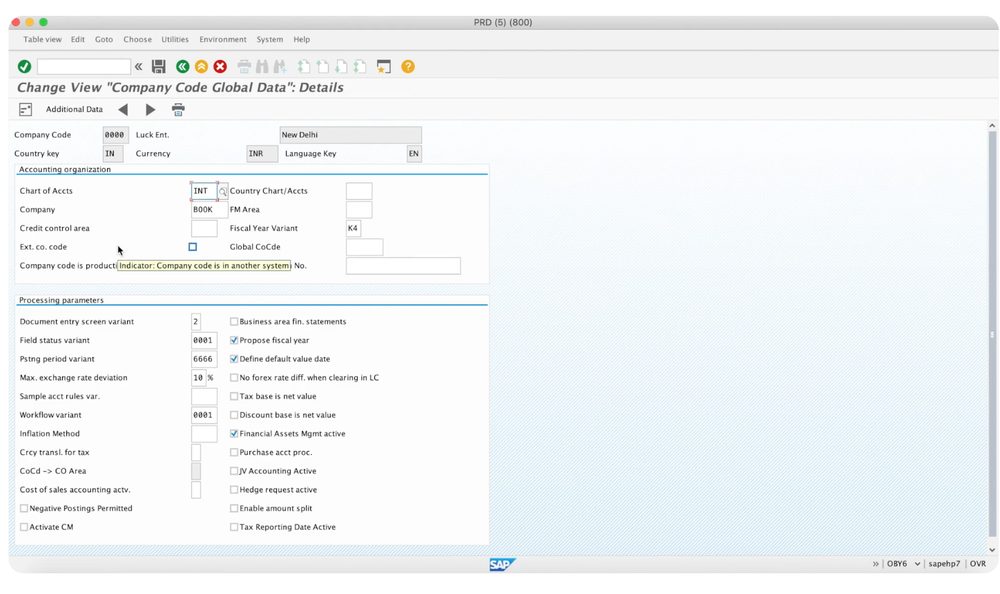Image resolution: width=1000 pixels, height=594 pixels.
Task: Enable No forex rate diff. when clearing in LC
Action: click(x=234, y=378)
